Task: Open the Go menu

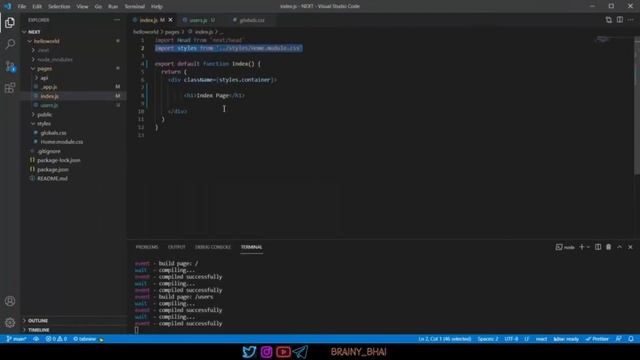Action: (x=98, y=7)
